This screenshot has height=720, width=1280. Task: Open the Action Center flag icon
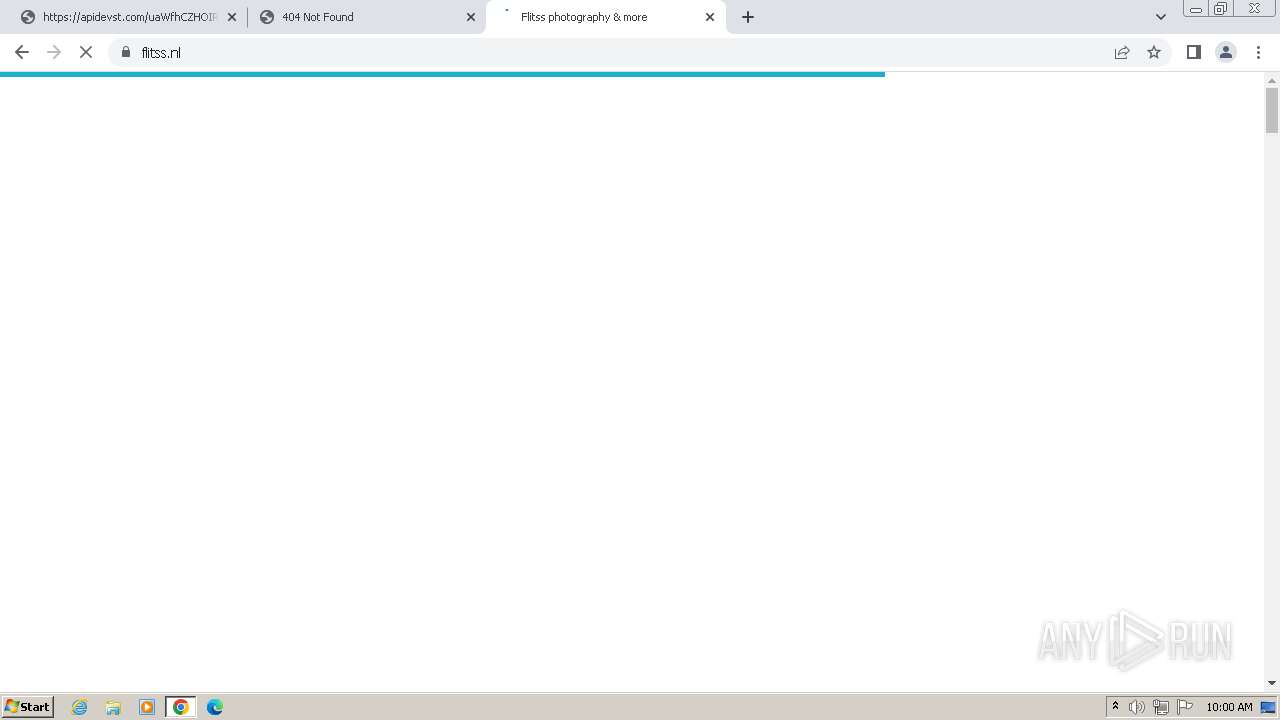point(1185,707)
